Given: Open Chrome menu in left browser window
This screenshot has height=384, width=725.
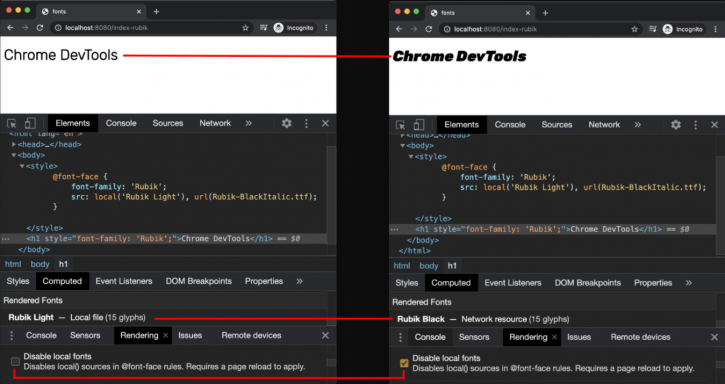Looking at the screenshot, I should pos(326,28).
